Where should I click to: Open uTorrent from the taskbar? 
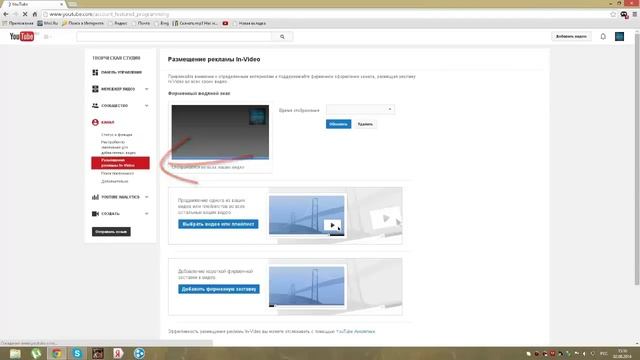tap(36, 353)
